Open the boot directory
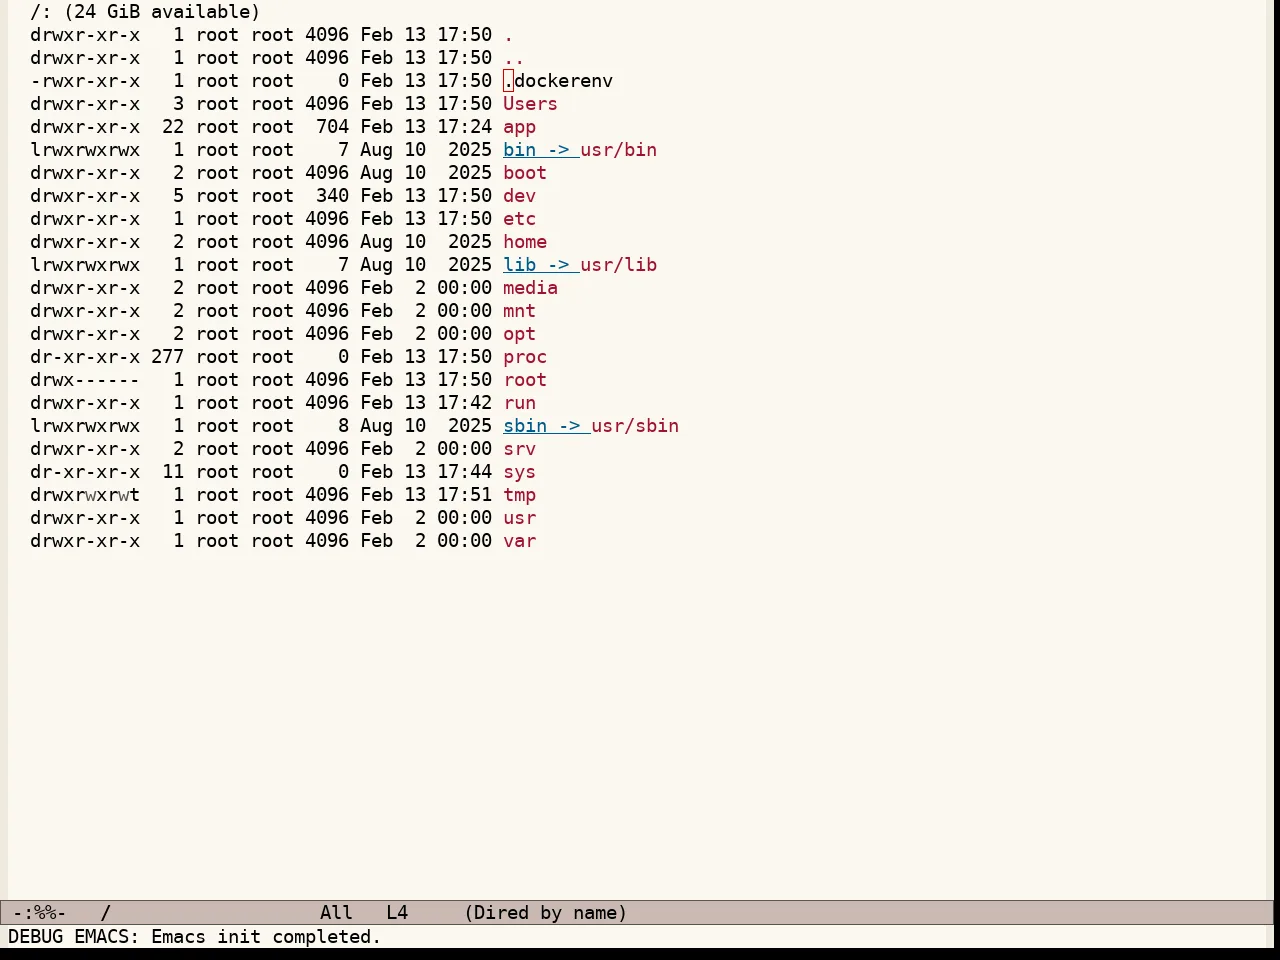The height and width of the screenshot is (960, 1280). (525, 173)
